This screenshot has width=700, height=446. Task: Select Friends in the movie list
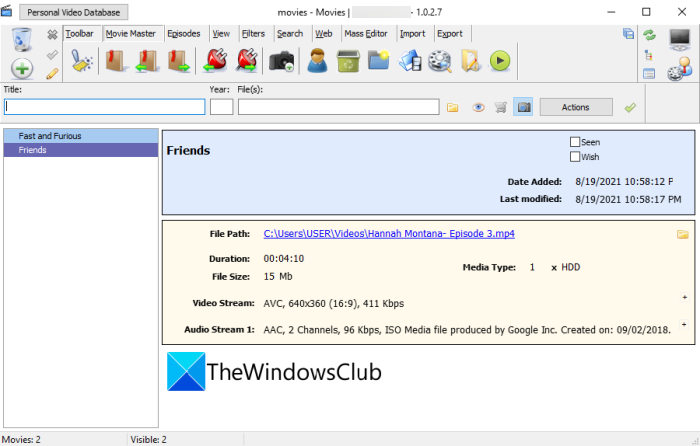pos(81,150)
